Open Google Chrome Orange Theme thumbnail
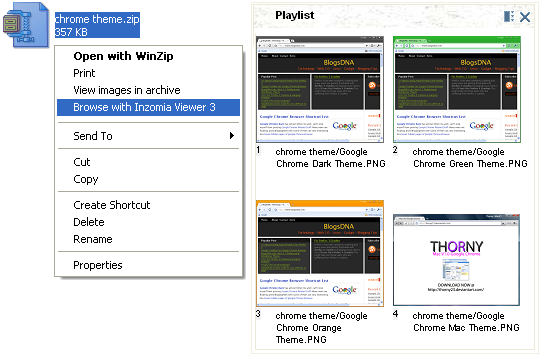 [x=320, y=253]
